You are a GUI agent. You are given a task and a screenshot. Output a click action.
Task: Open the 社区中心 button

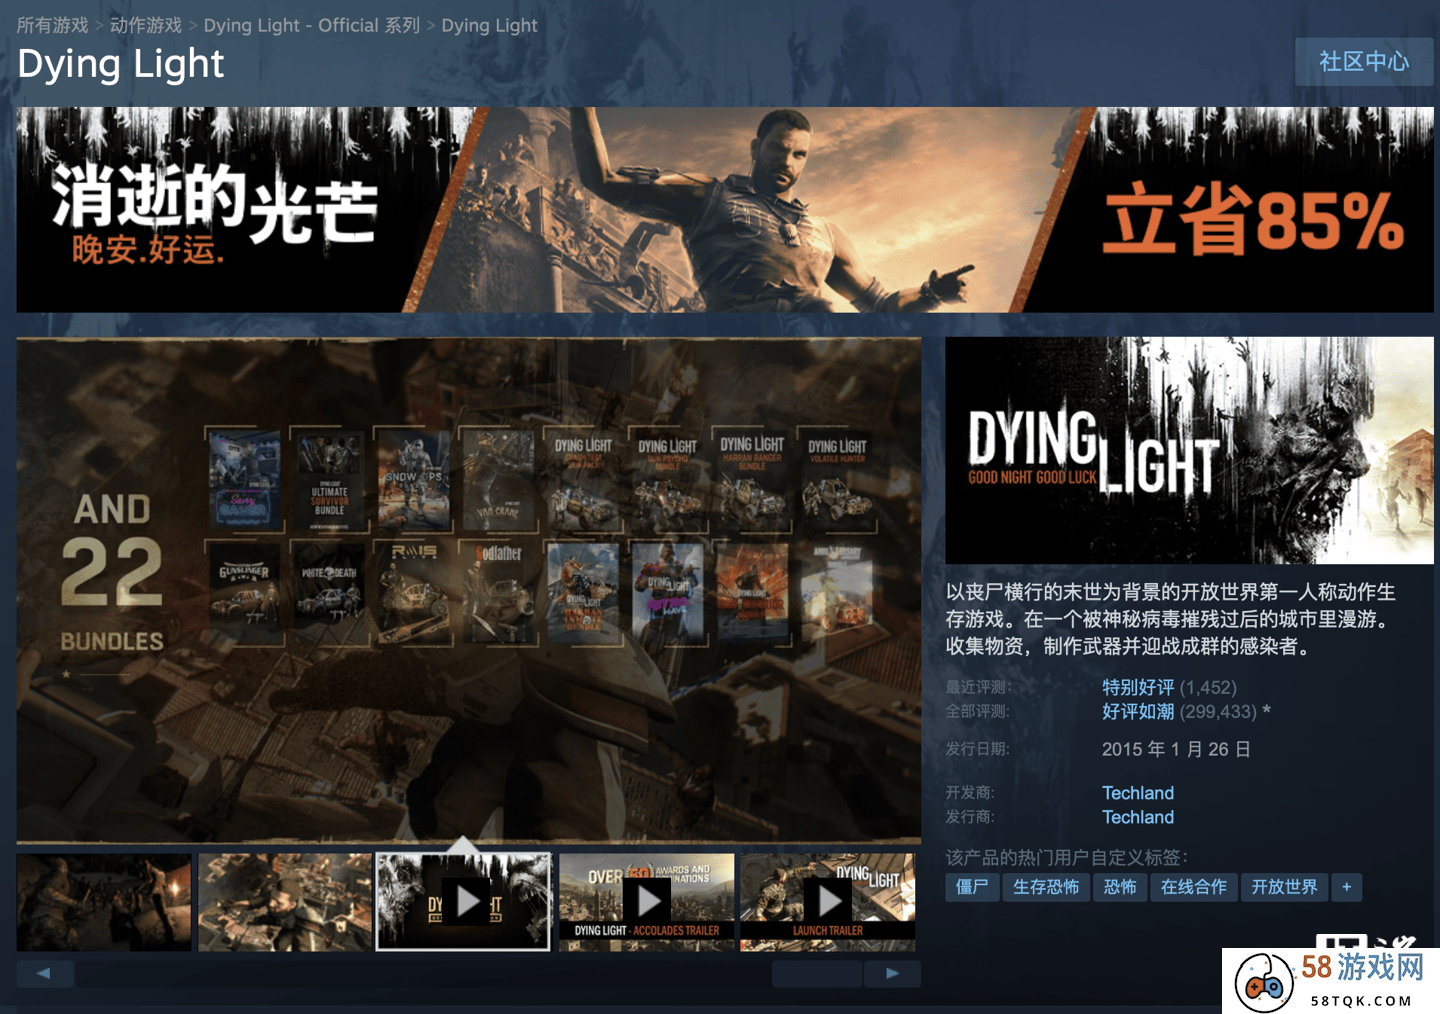point(1364,62)
